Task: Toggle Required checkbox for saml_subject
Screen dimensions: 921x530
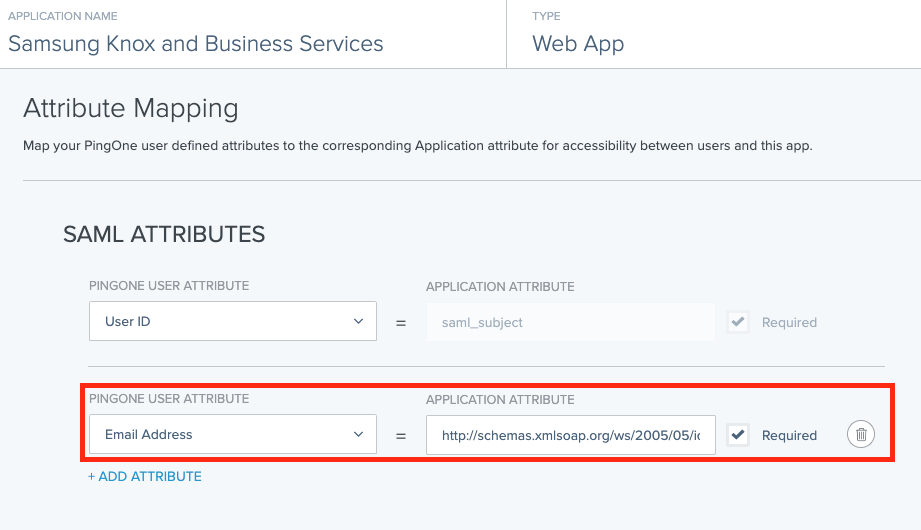Action: (x=738, y=322)
